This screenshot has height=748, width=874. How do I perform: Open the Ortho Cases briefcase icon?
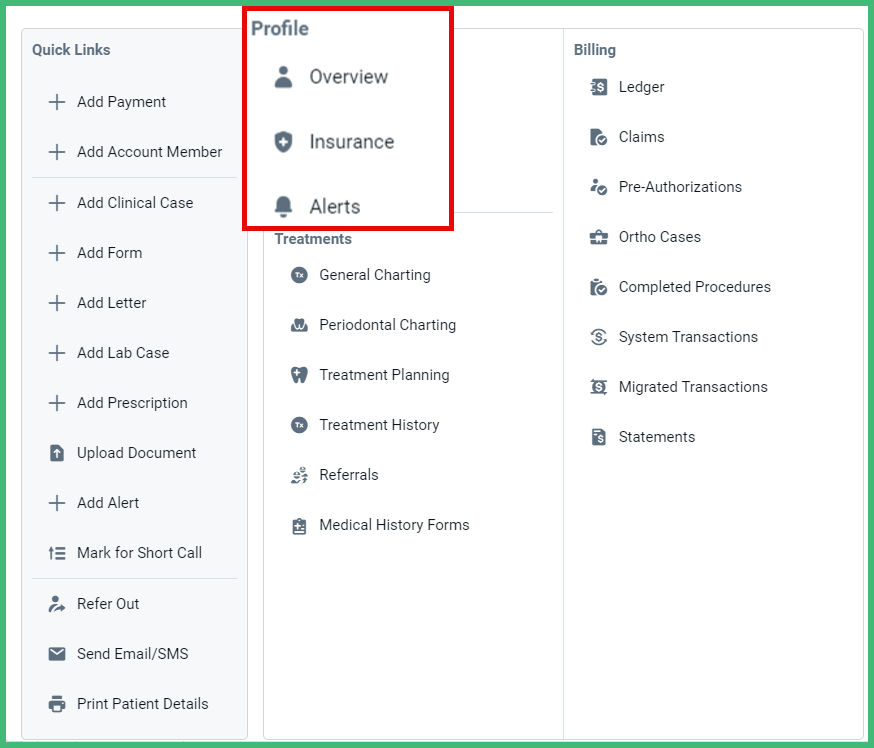[x=596, y=237]
